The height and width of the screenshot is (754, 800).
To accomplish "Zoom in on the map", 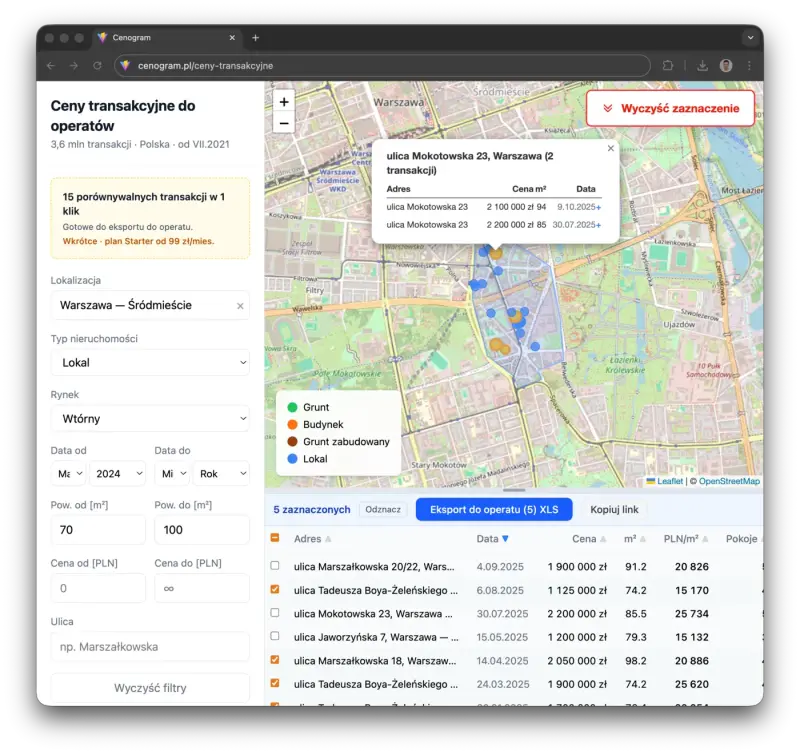I will [x=284, y=102].
